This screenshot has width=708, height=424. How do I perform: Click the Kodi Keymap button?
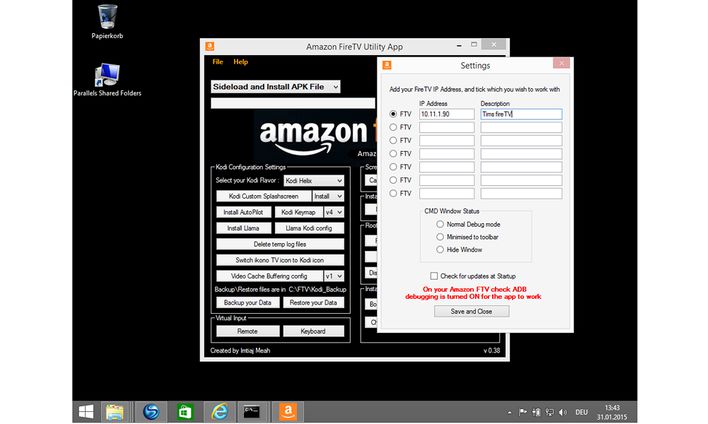pos(298,212)
